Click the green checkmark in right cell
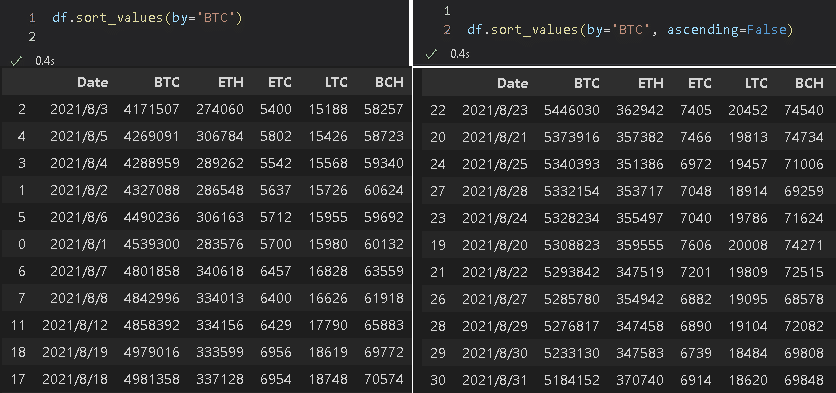The image size is (836, 393). tap(431, 54)
